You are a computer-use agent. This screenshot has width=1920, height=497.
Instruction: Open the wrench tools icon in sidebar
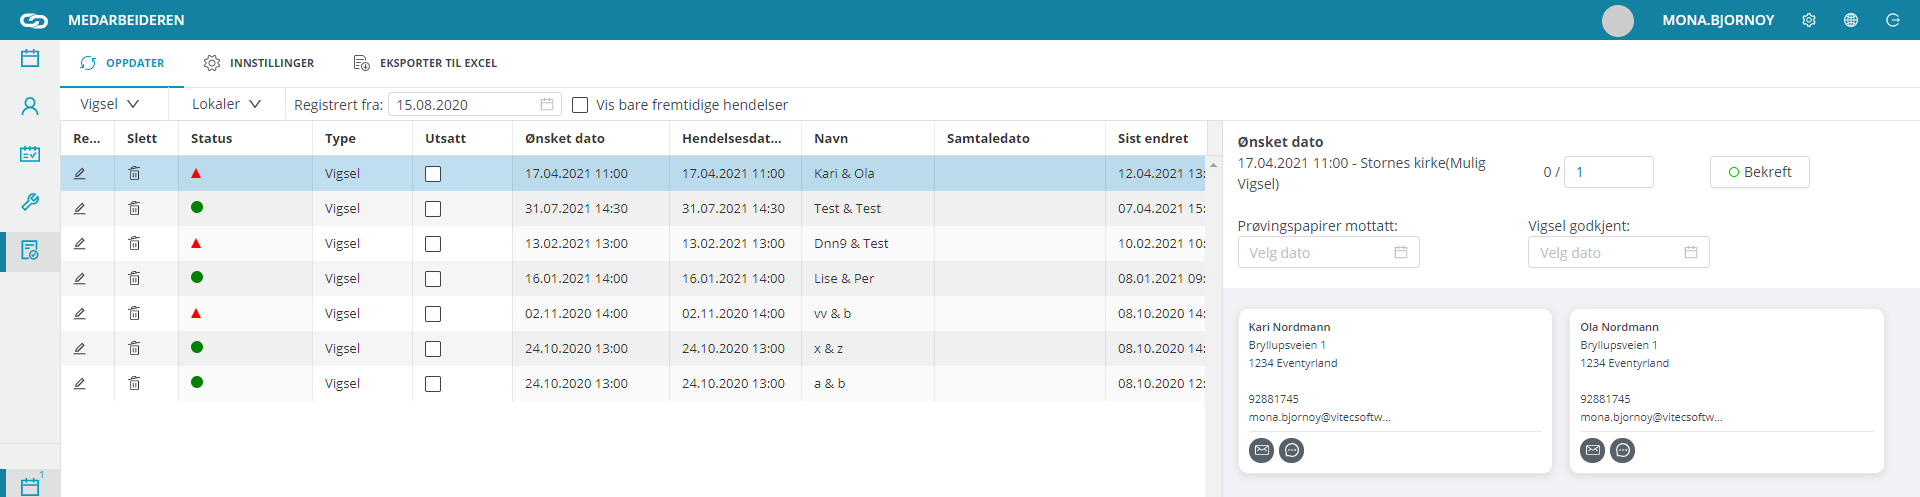tap(30, 202)
